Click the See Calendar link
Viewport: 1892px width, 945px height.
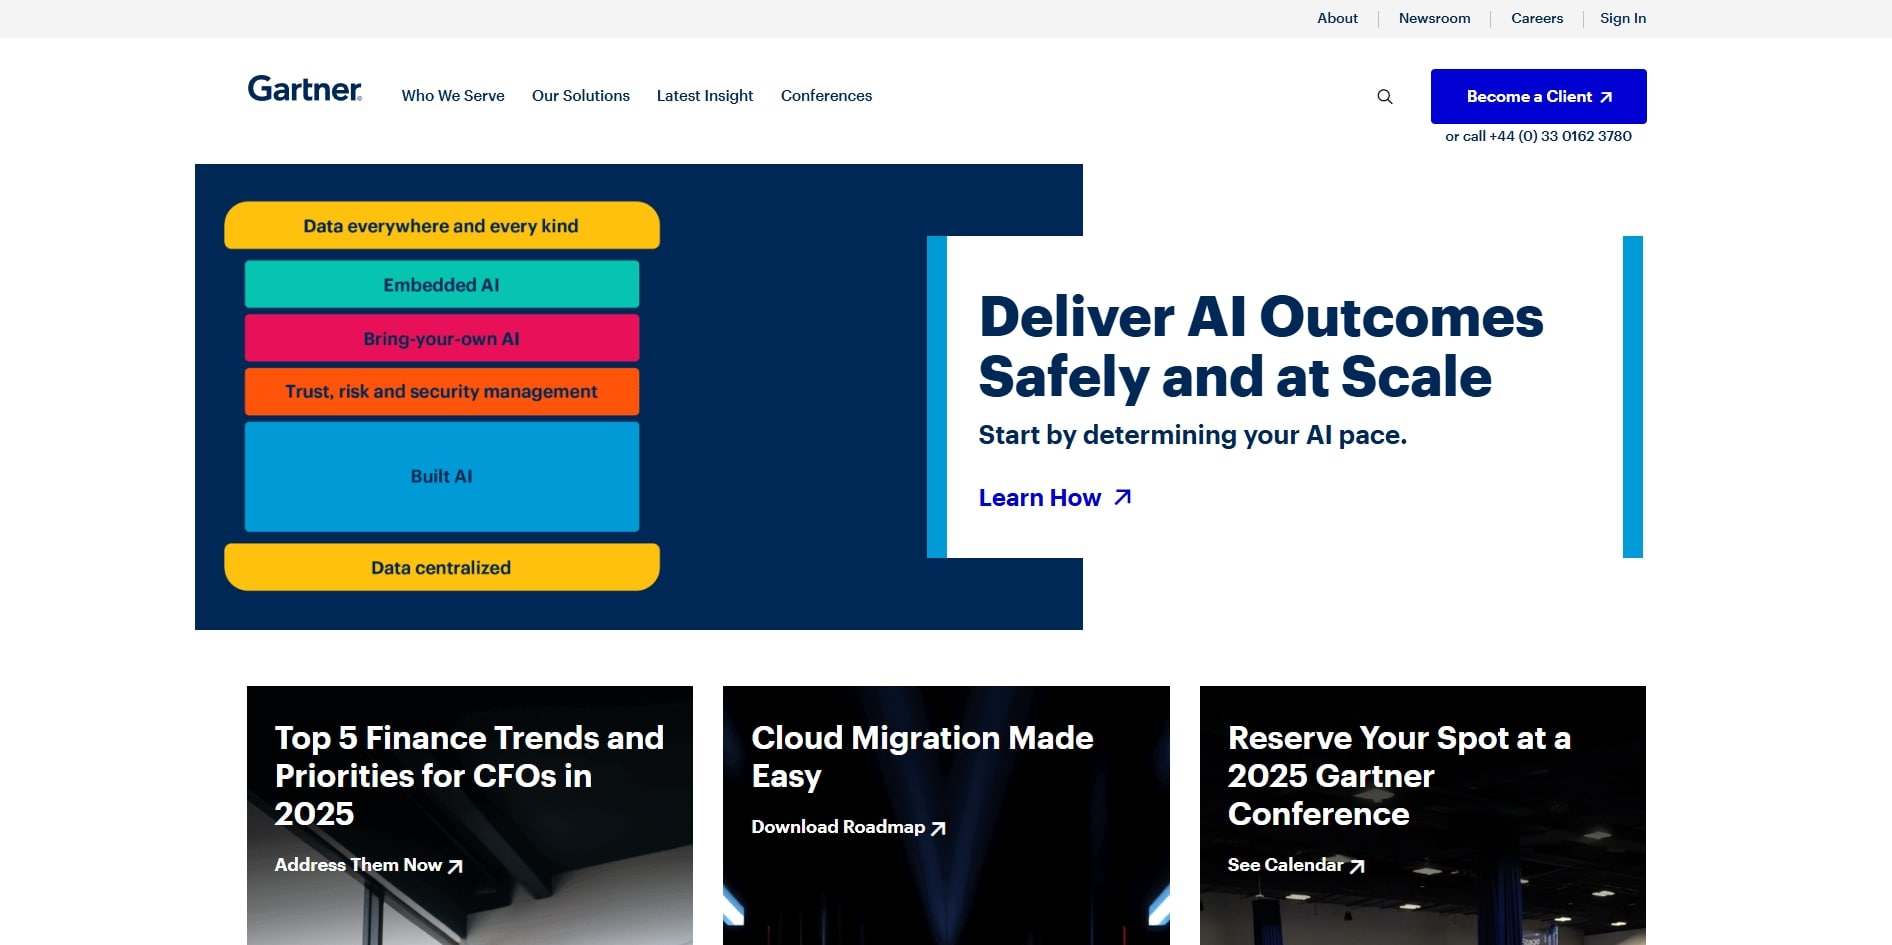click(x=1297, y=865)
